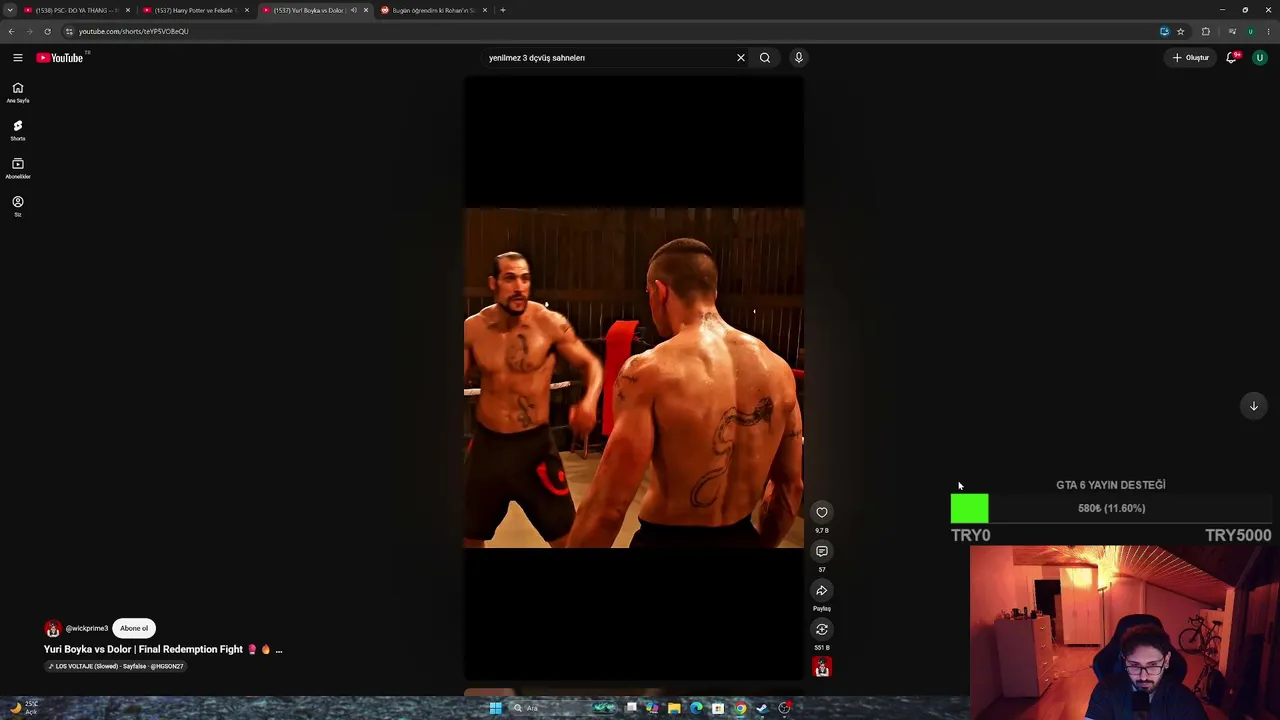Close the Bugün öğrendim ki tab
The width and height of the screenshot is (1280, 720).
coord(485,10)
